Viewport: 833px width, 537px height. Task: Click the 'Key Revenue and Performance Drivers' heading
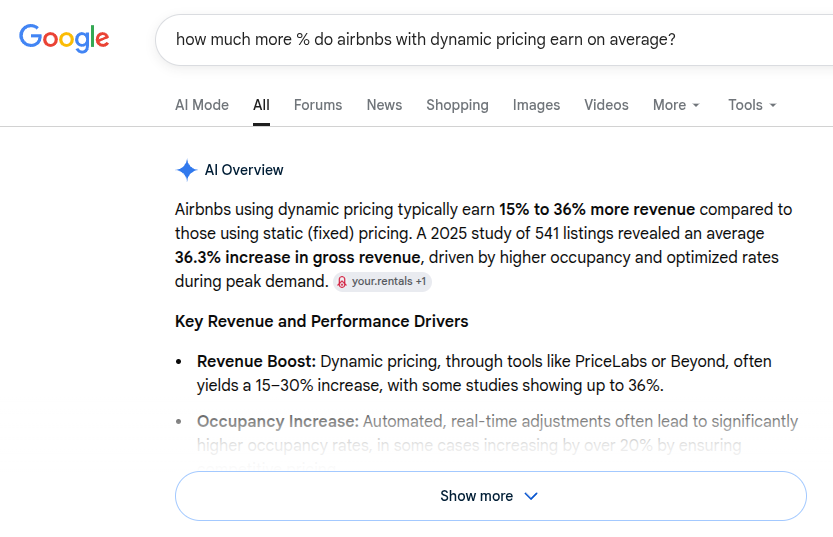pyautogui.click(x=321, y=321)
